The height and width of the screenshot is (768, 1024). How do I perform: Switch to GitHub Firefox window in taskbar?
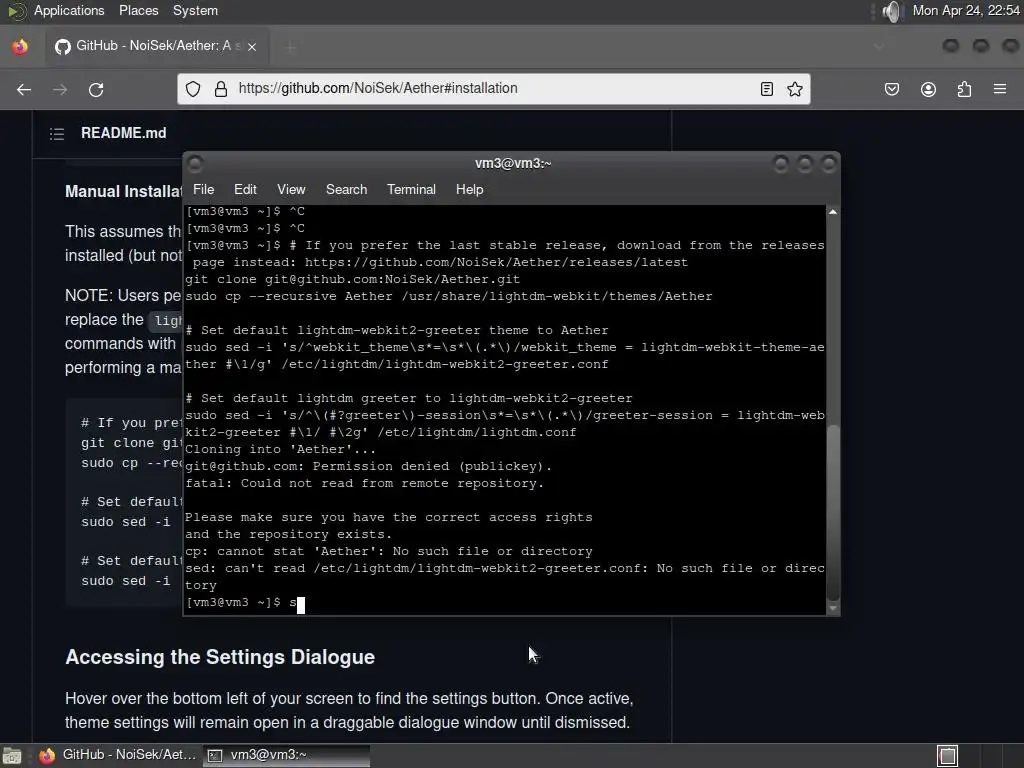pyautogui.click(x=118, y=756)
